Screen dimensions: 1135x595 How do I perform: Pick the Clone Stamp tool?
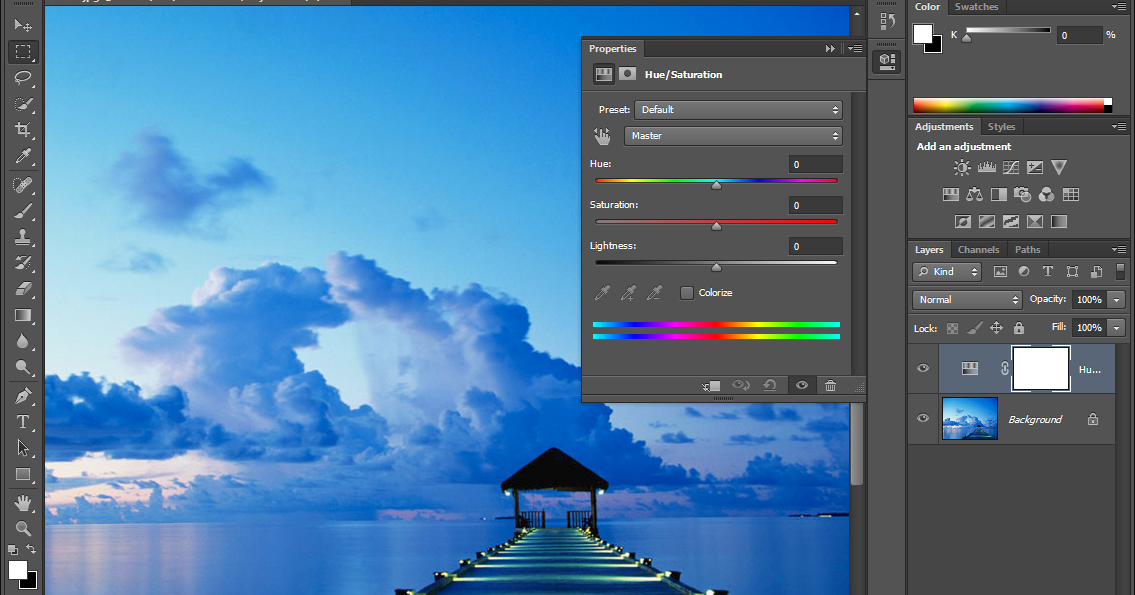pos(23,237)
